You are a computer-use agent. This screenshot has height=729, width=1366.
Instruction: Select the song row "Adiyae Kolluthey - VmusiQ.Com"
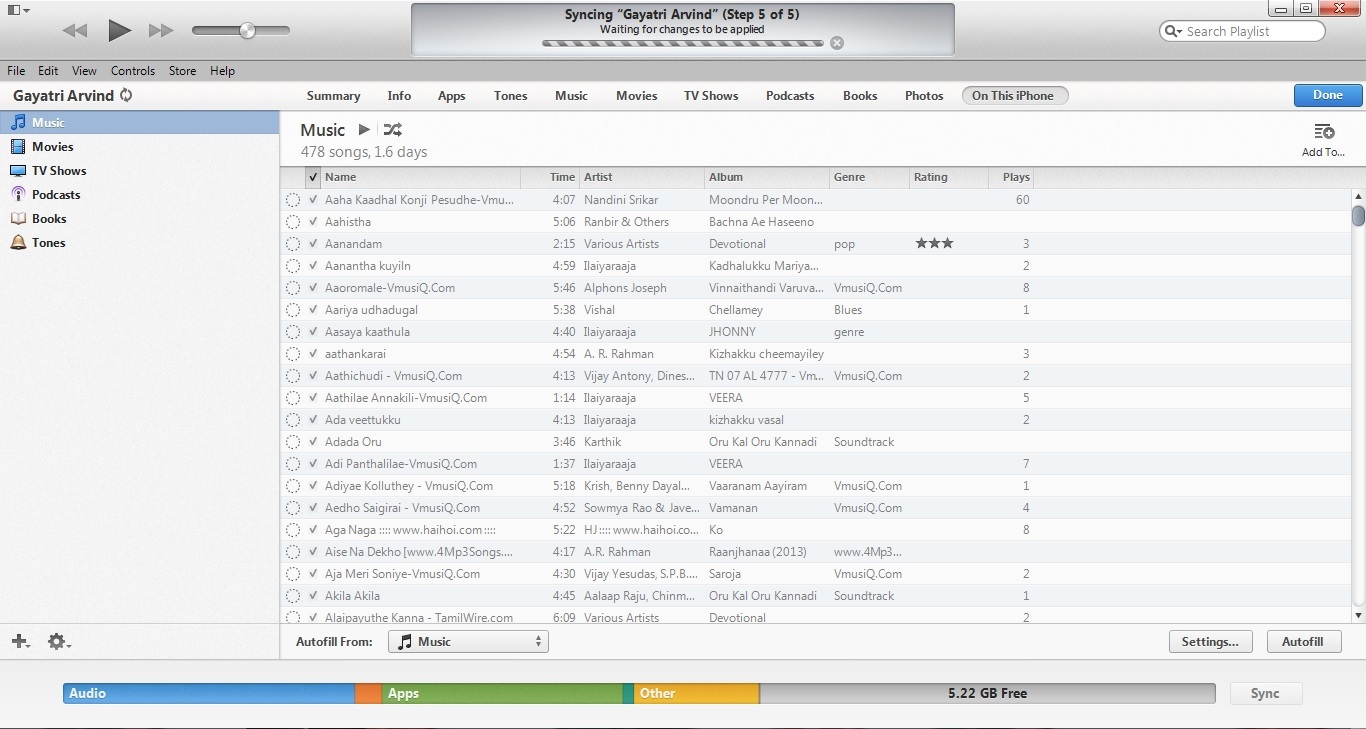point(815,486)
